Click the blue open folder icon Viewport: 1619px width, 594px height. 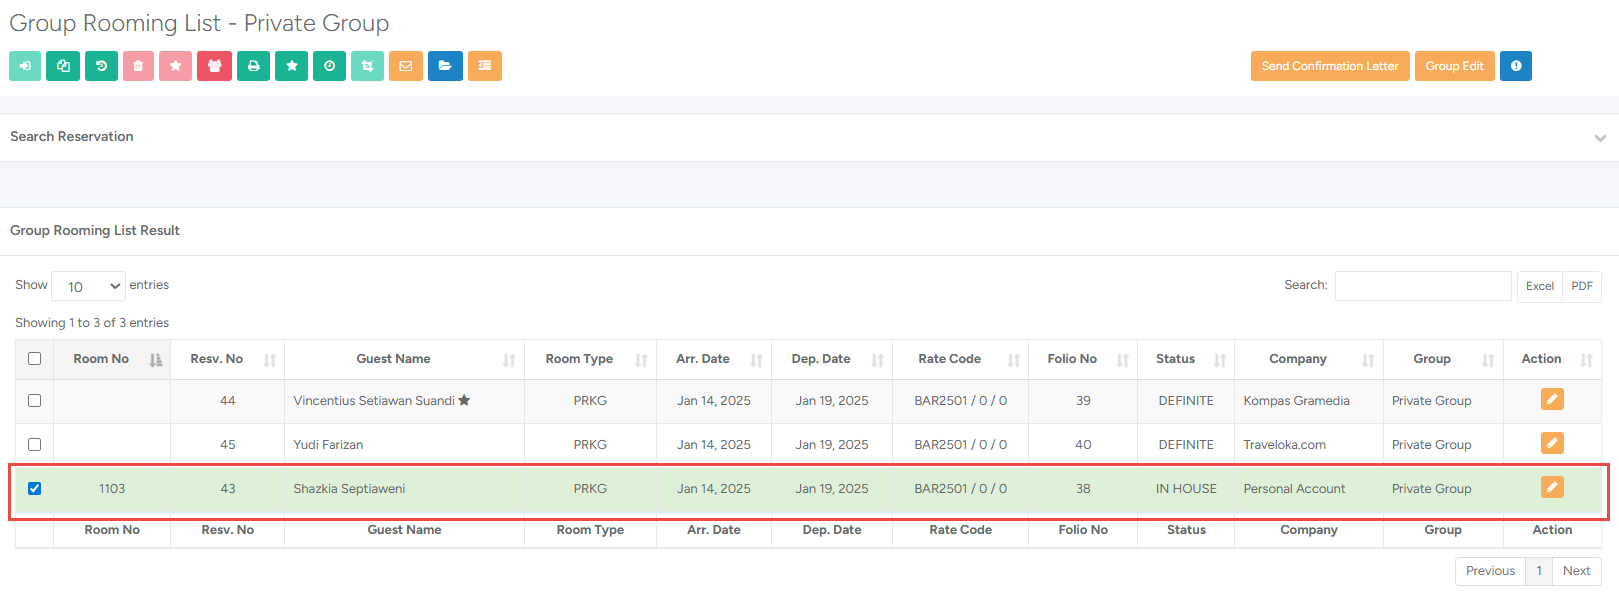coord(445,66)
